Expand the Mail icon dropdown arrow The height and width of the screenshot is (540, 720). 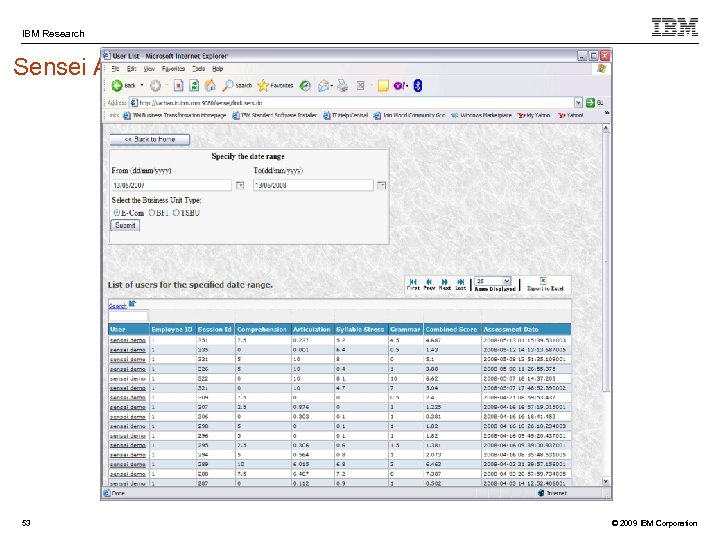click(332, 86)
